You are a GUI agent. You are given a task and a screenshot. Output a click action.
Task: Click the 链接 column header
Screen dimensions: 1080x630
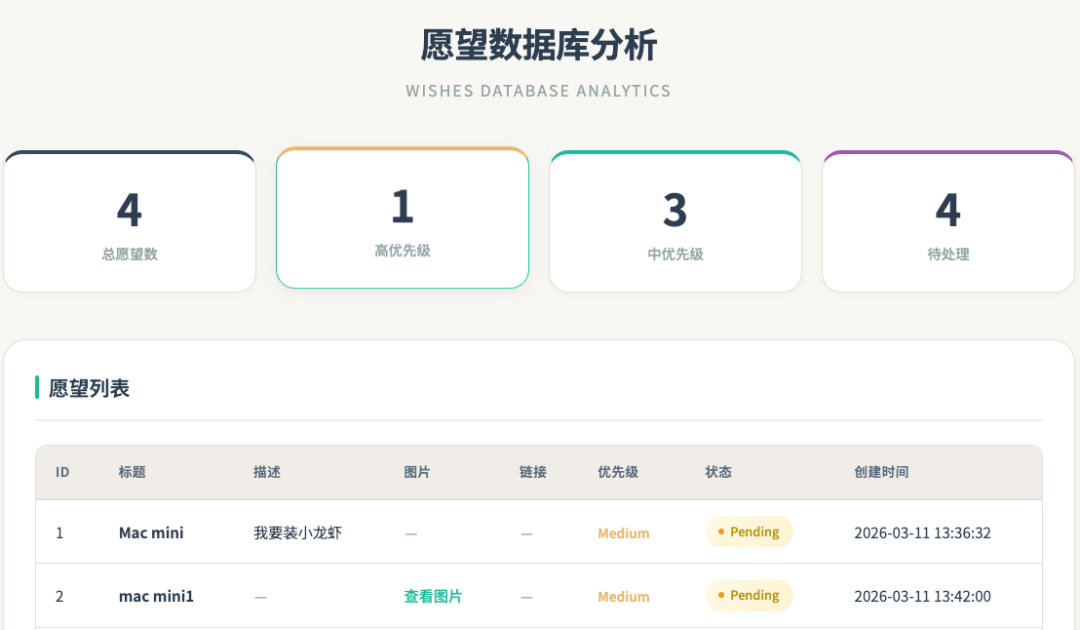coord(532,472)
